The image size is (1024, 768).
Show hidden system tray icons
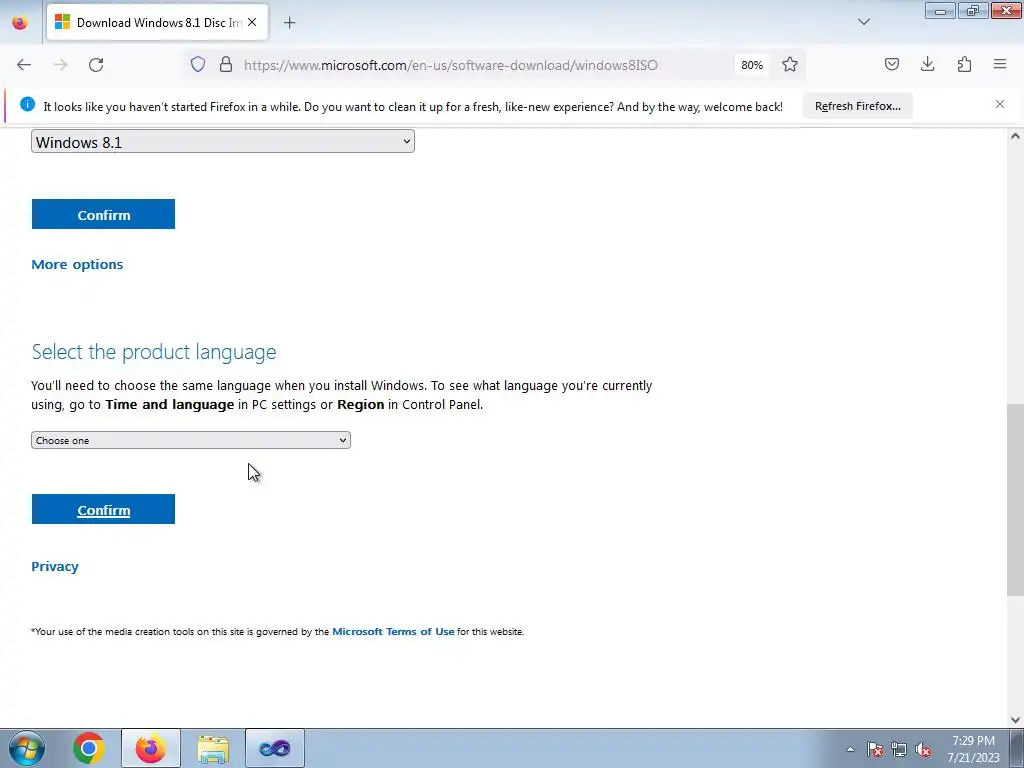click(x=850, y=749)
